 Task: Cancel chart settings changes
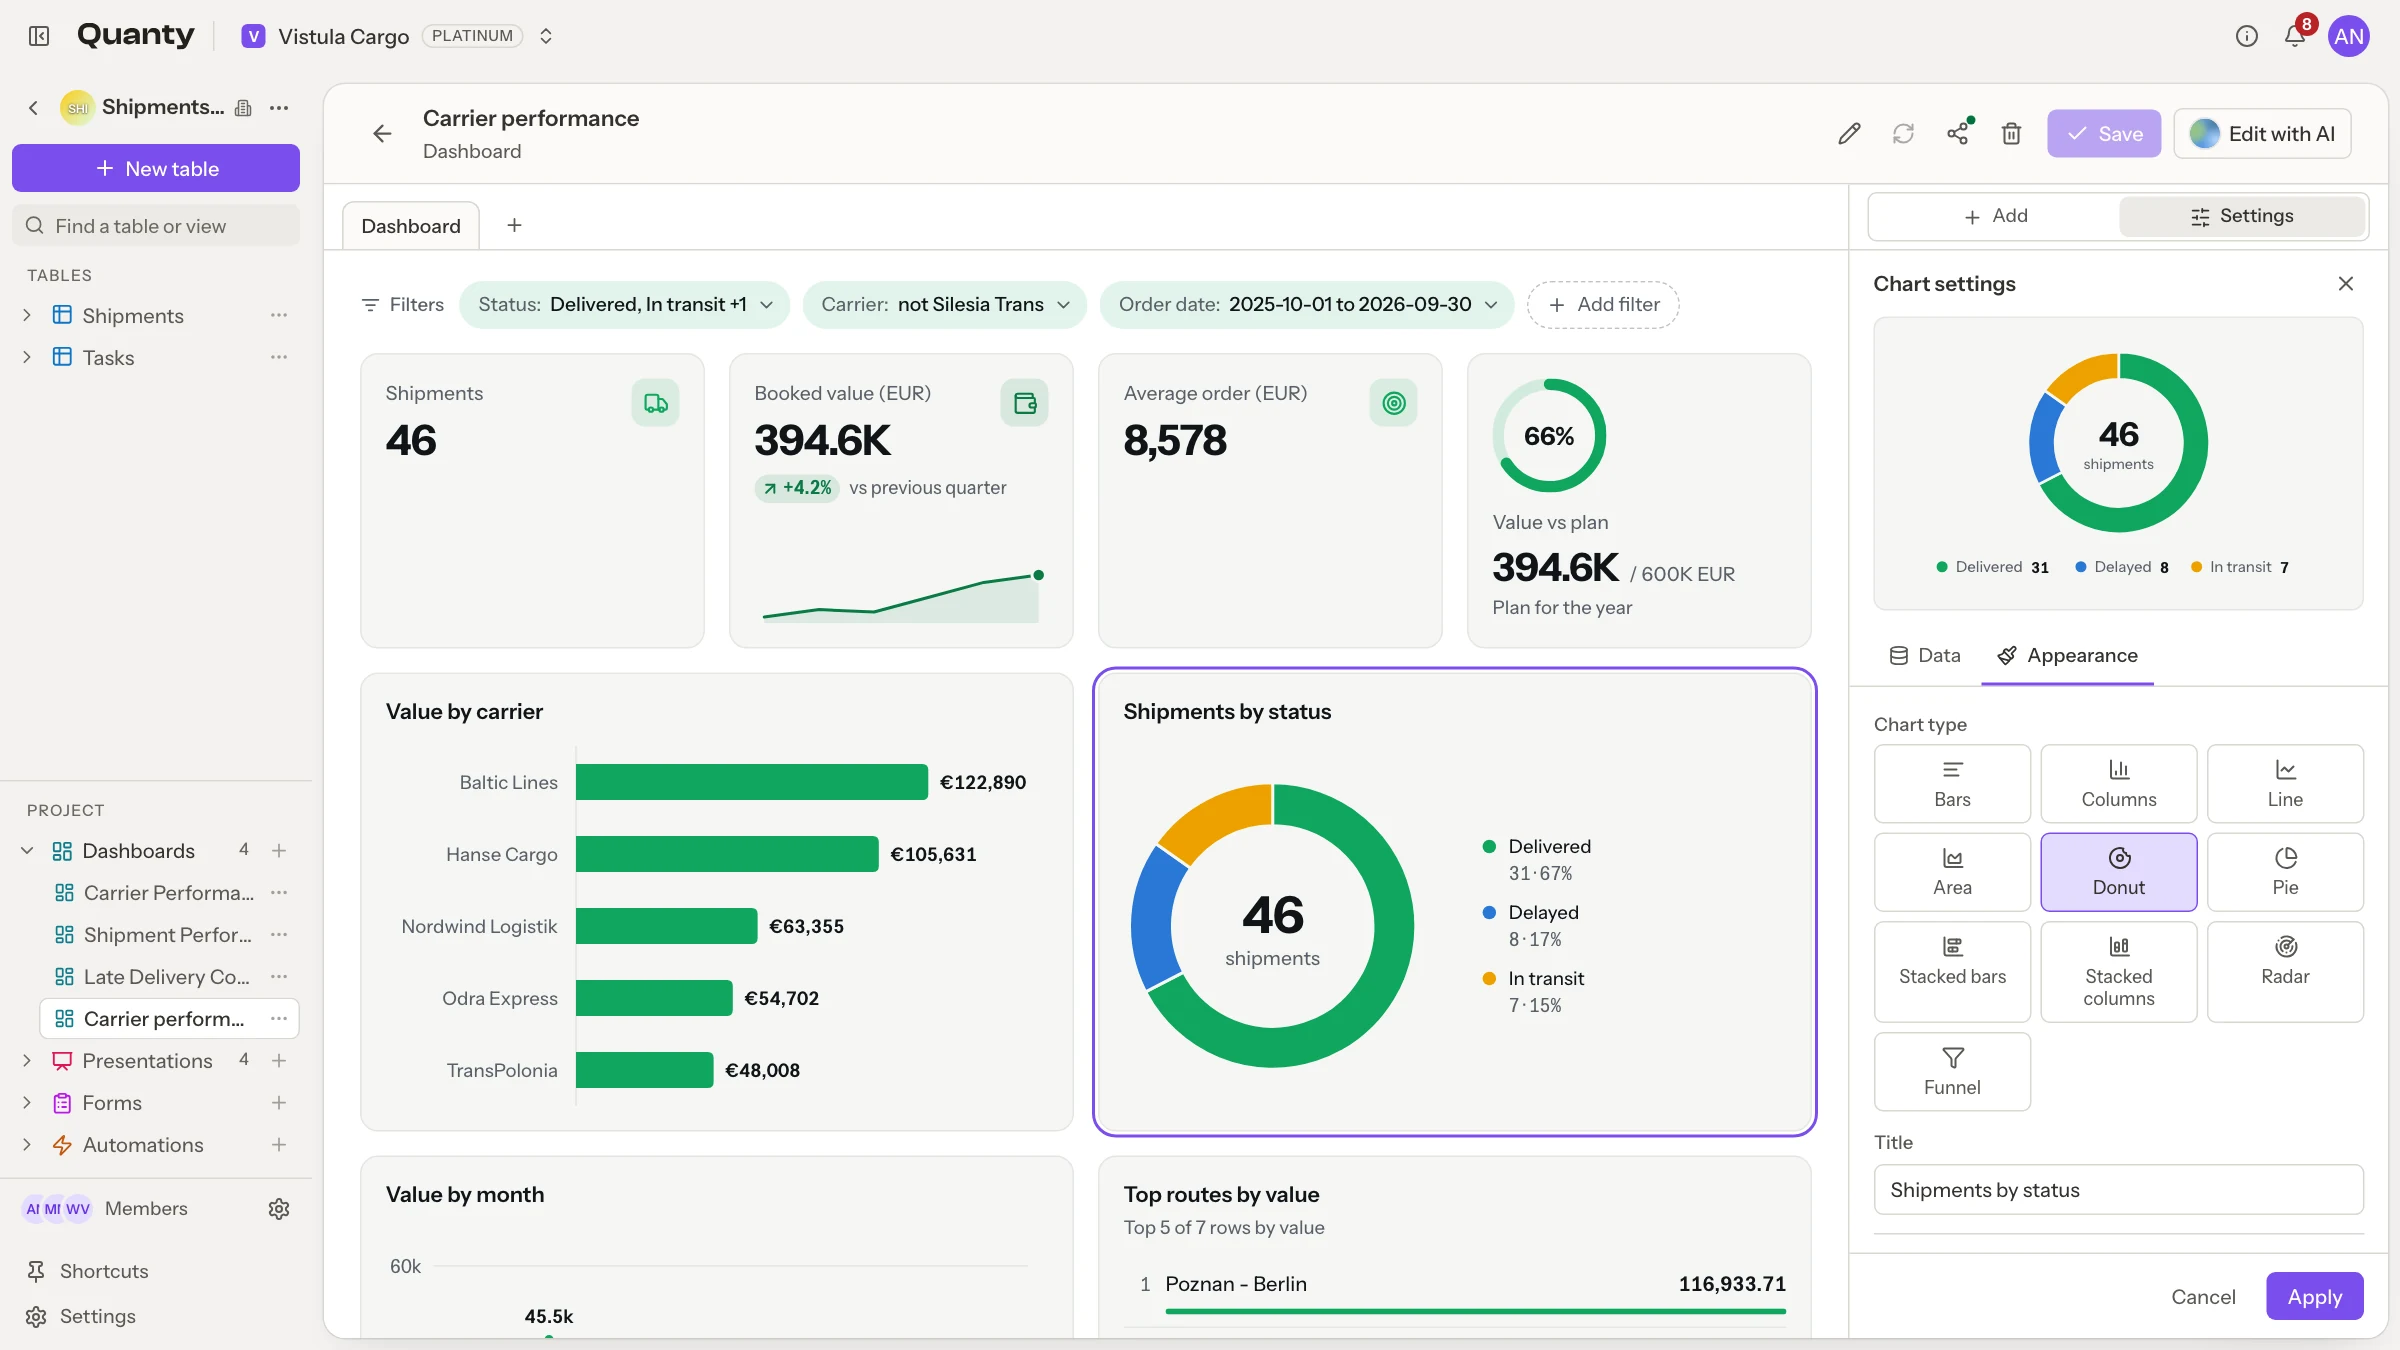[x=2203, y=1297]
